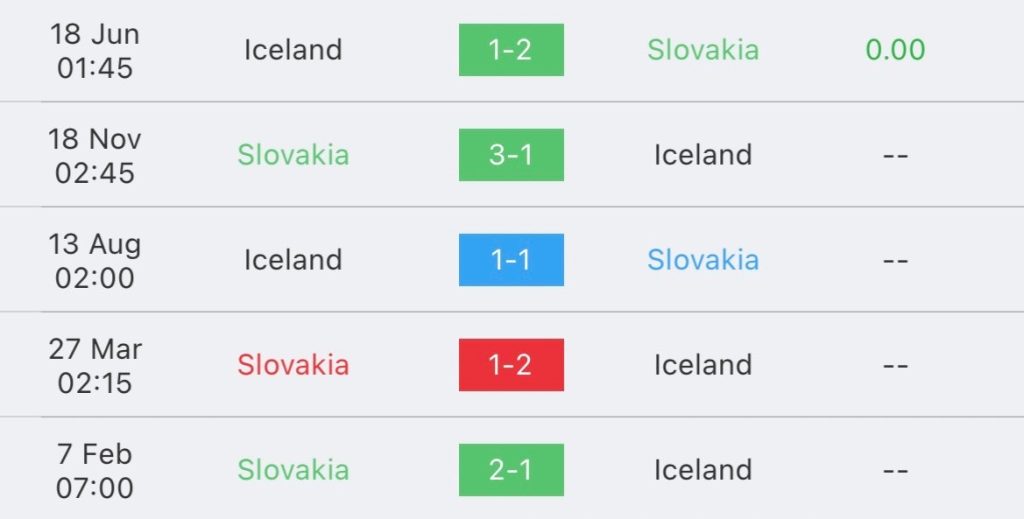
Task: Select Iceland in the 7 Feb match
Action: (x=702, y=470)
